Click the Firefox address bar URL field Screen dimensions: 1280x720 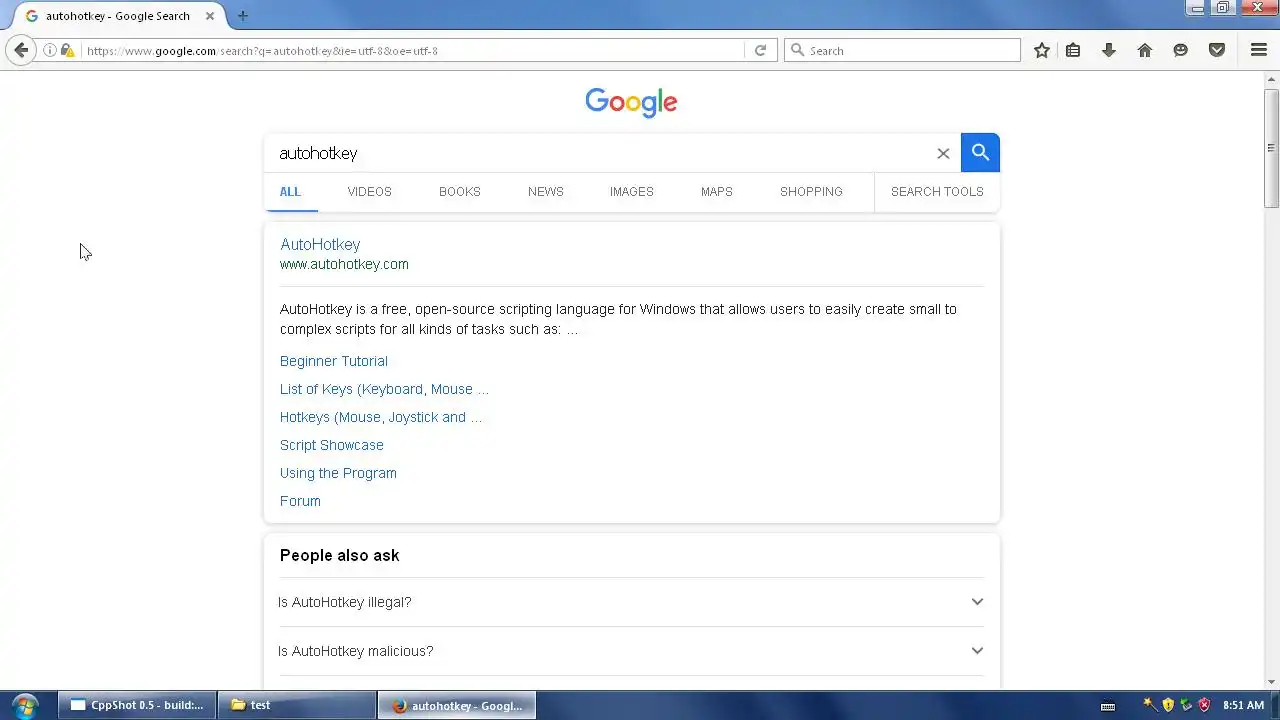(412, 50)
